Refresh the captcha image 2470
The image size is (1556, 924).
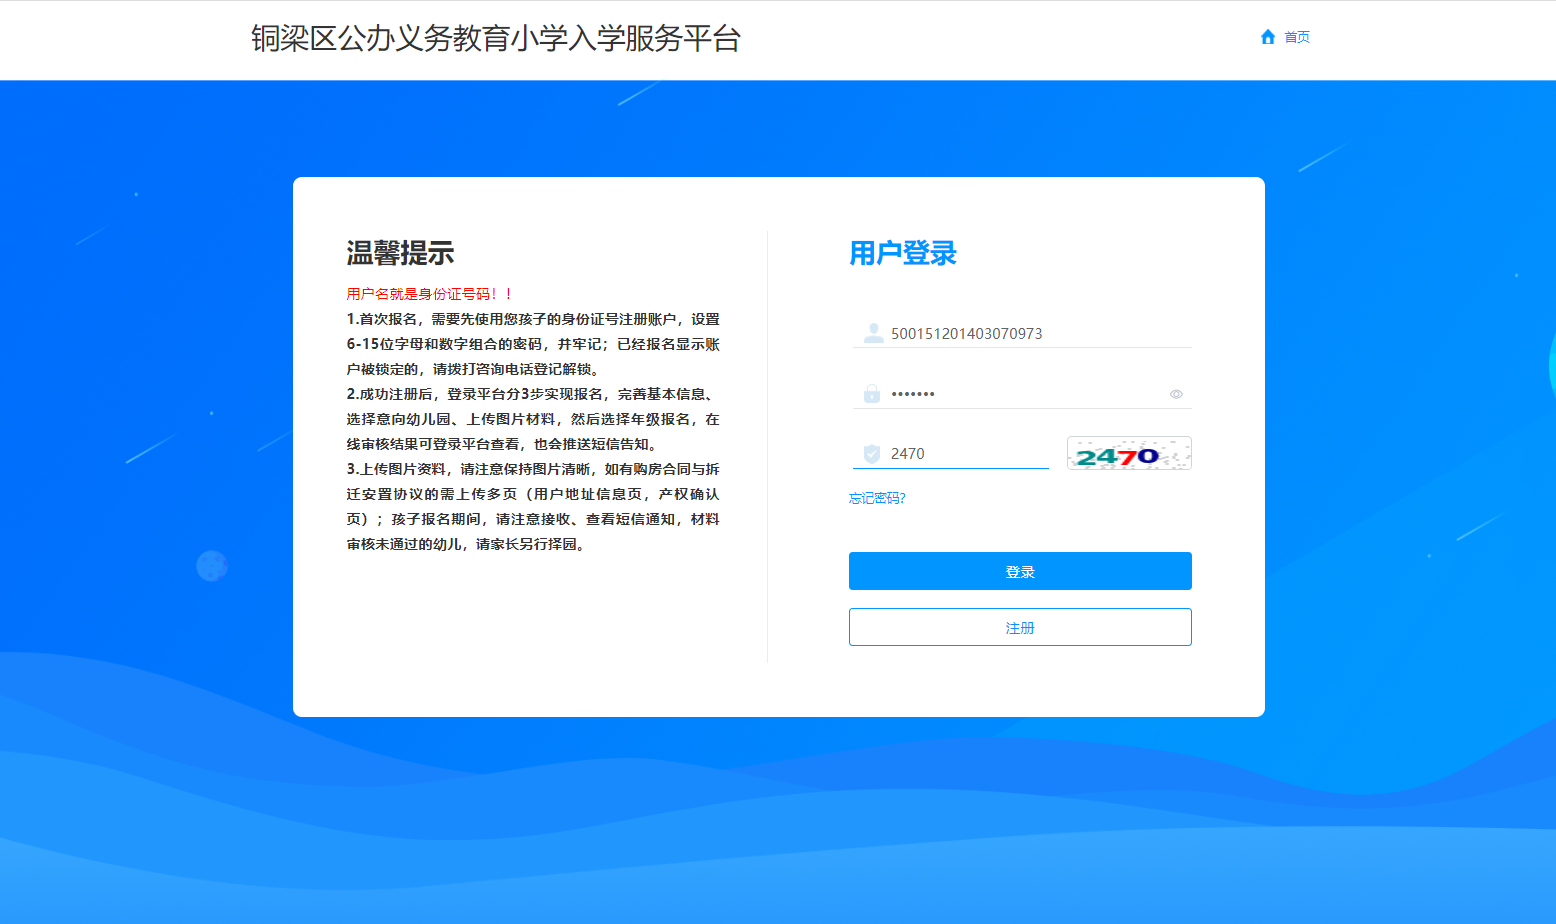click(1129, 453)
